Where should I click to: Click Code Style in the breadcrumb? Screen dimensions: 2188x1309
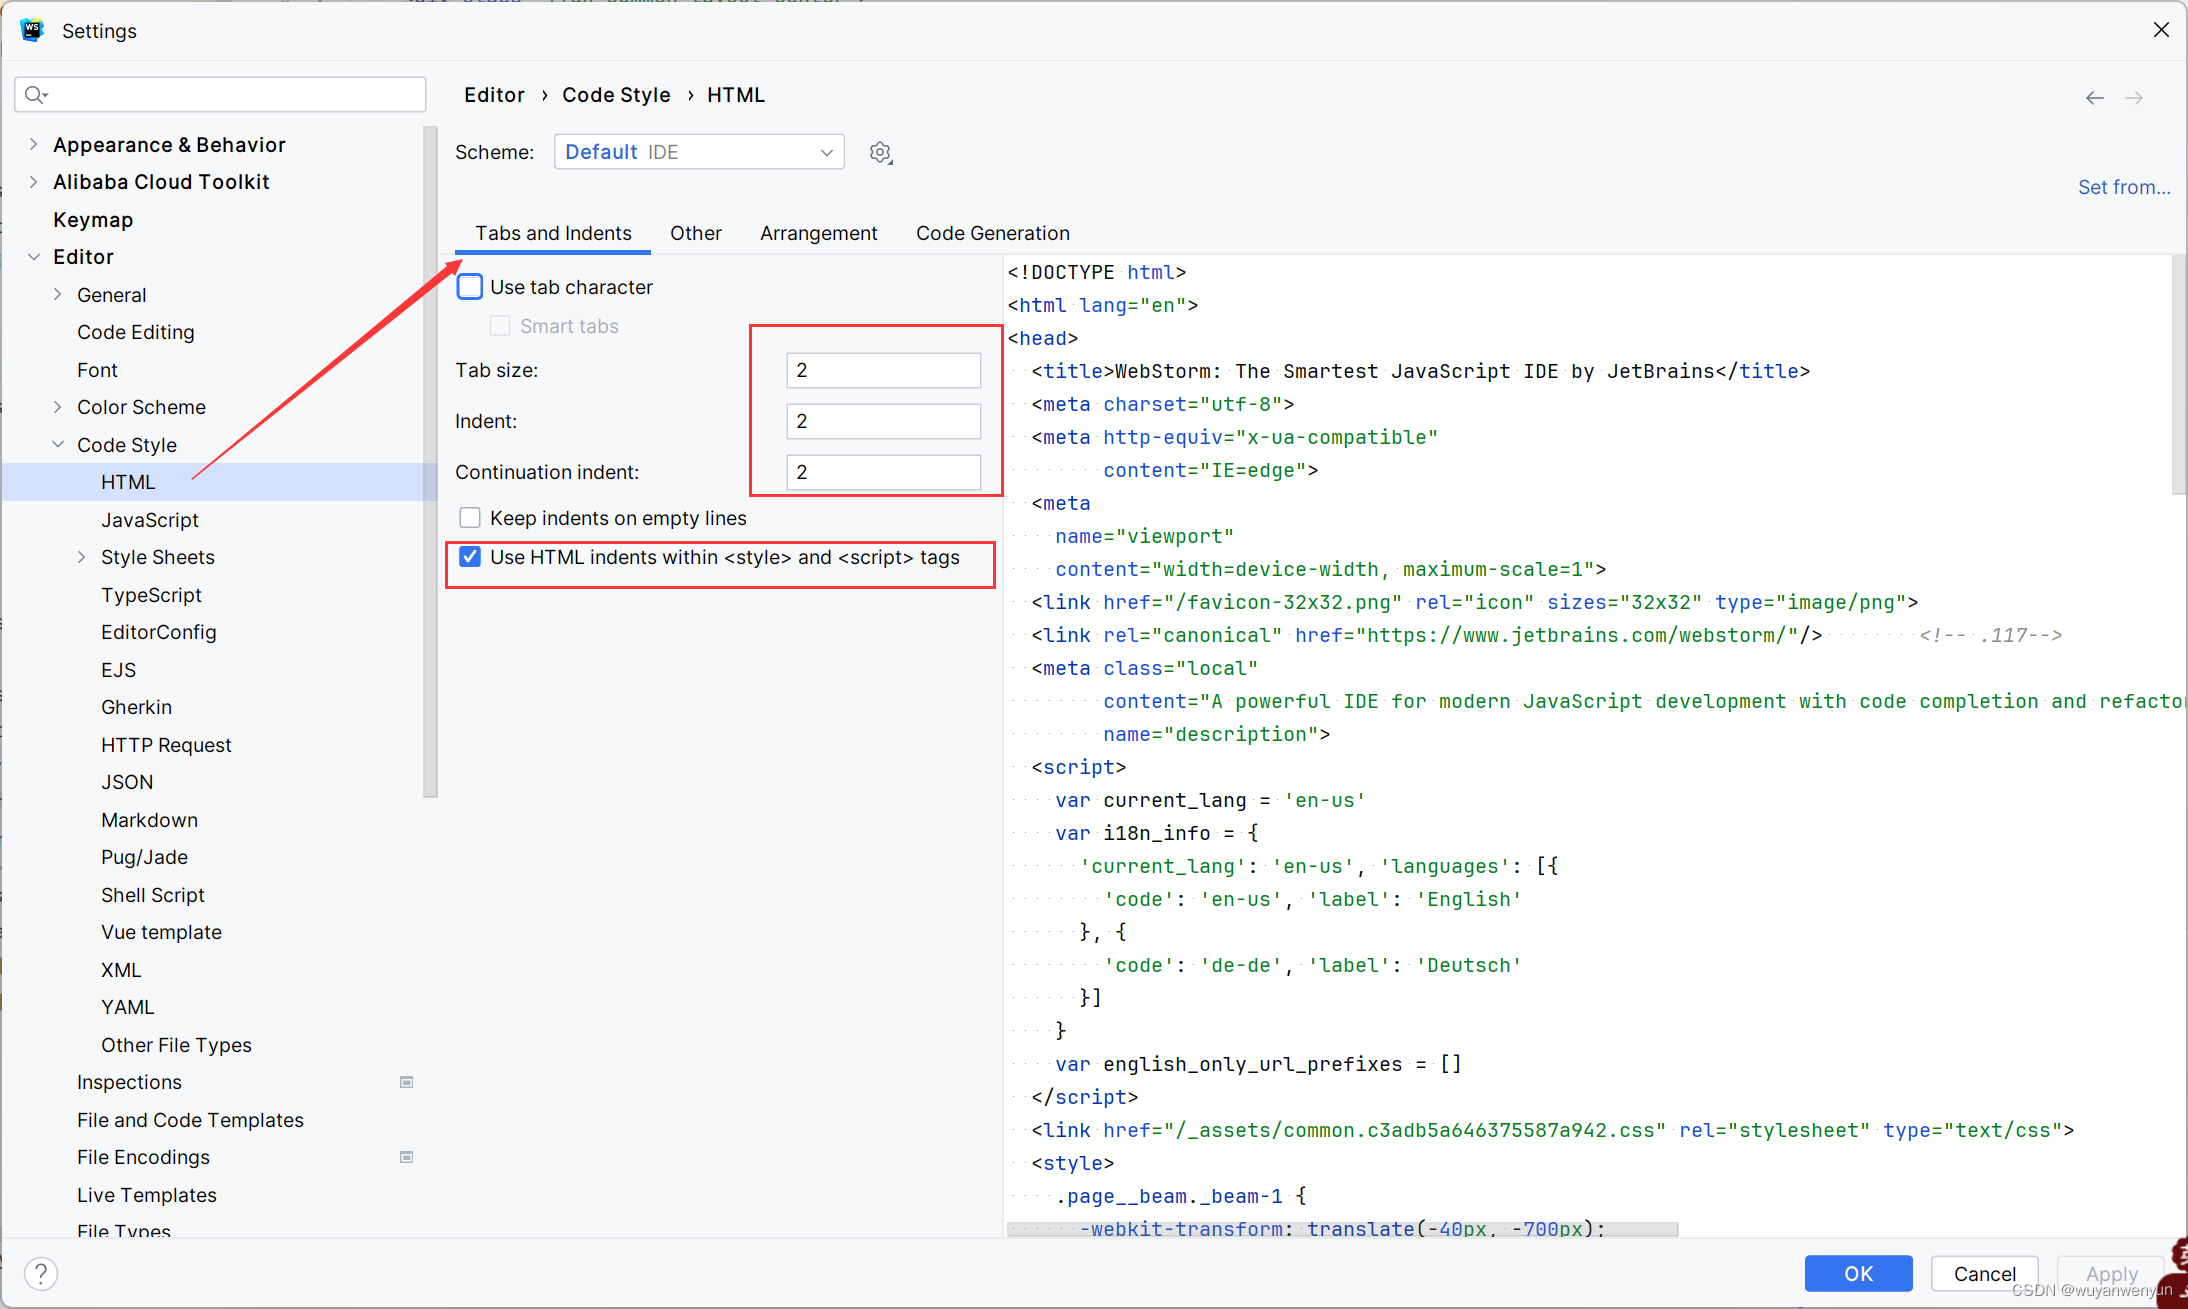click(616, 95)
